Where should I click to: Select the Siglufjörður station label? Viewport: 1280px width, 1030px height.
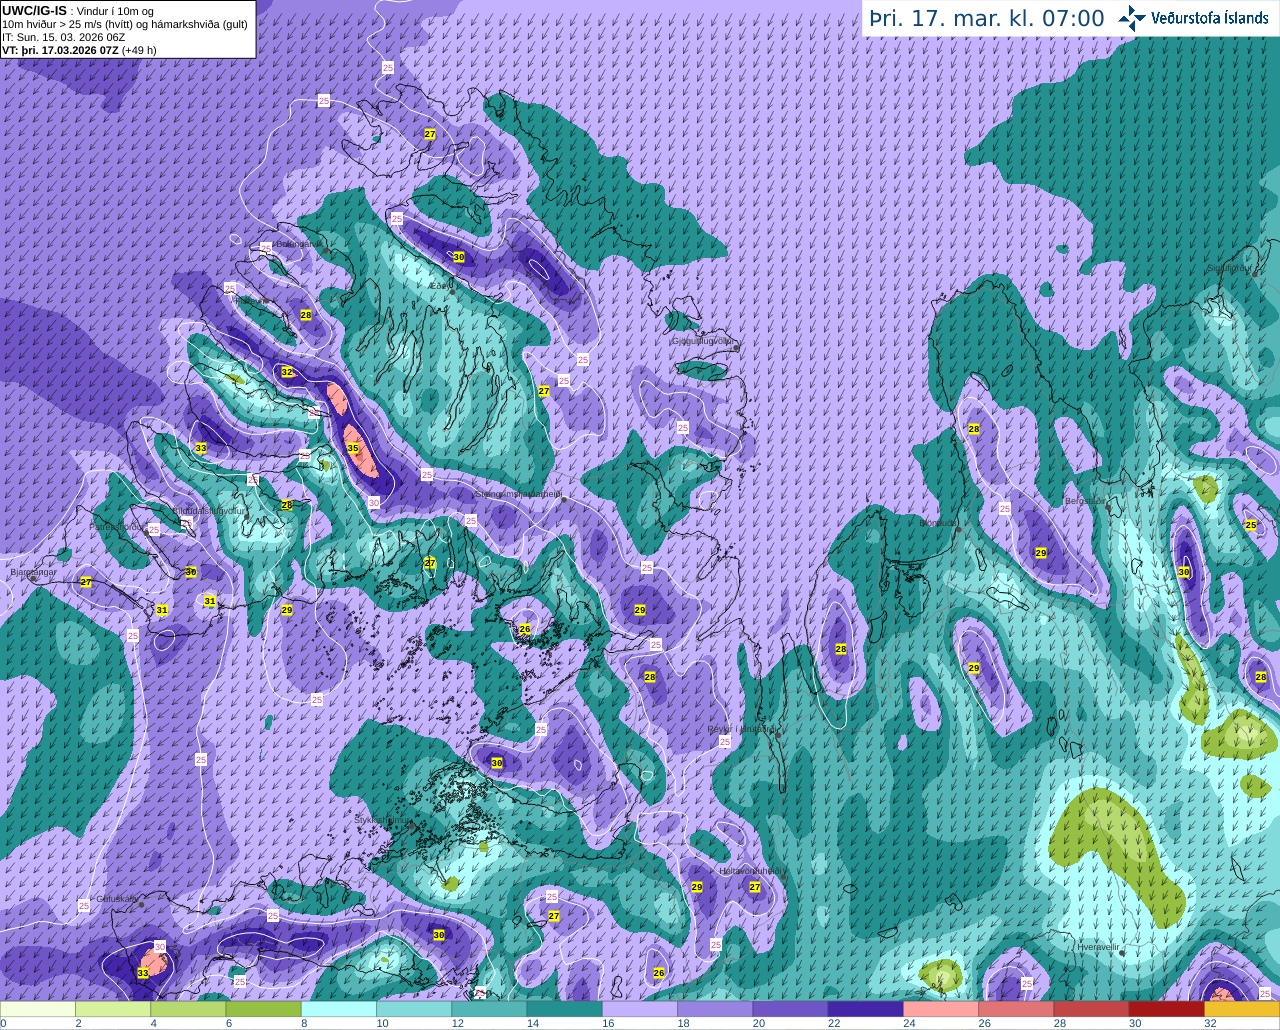(x=1230, y=268)
